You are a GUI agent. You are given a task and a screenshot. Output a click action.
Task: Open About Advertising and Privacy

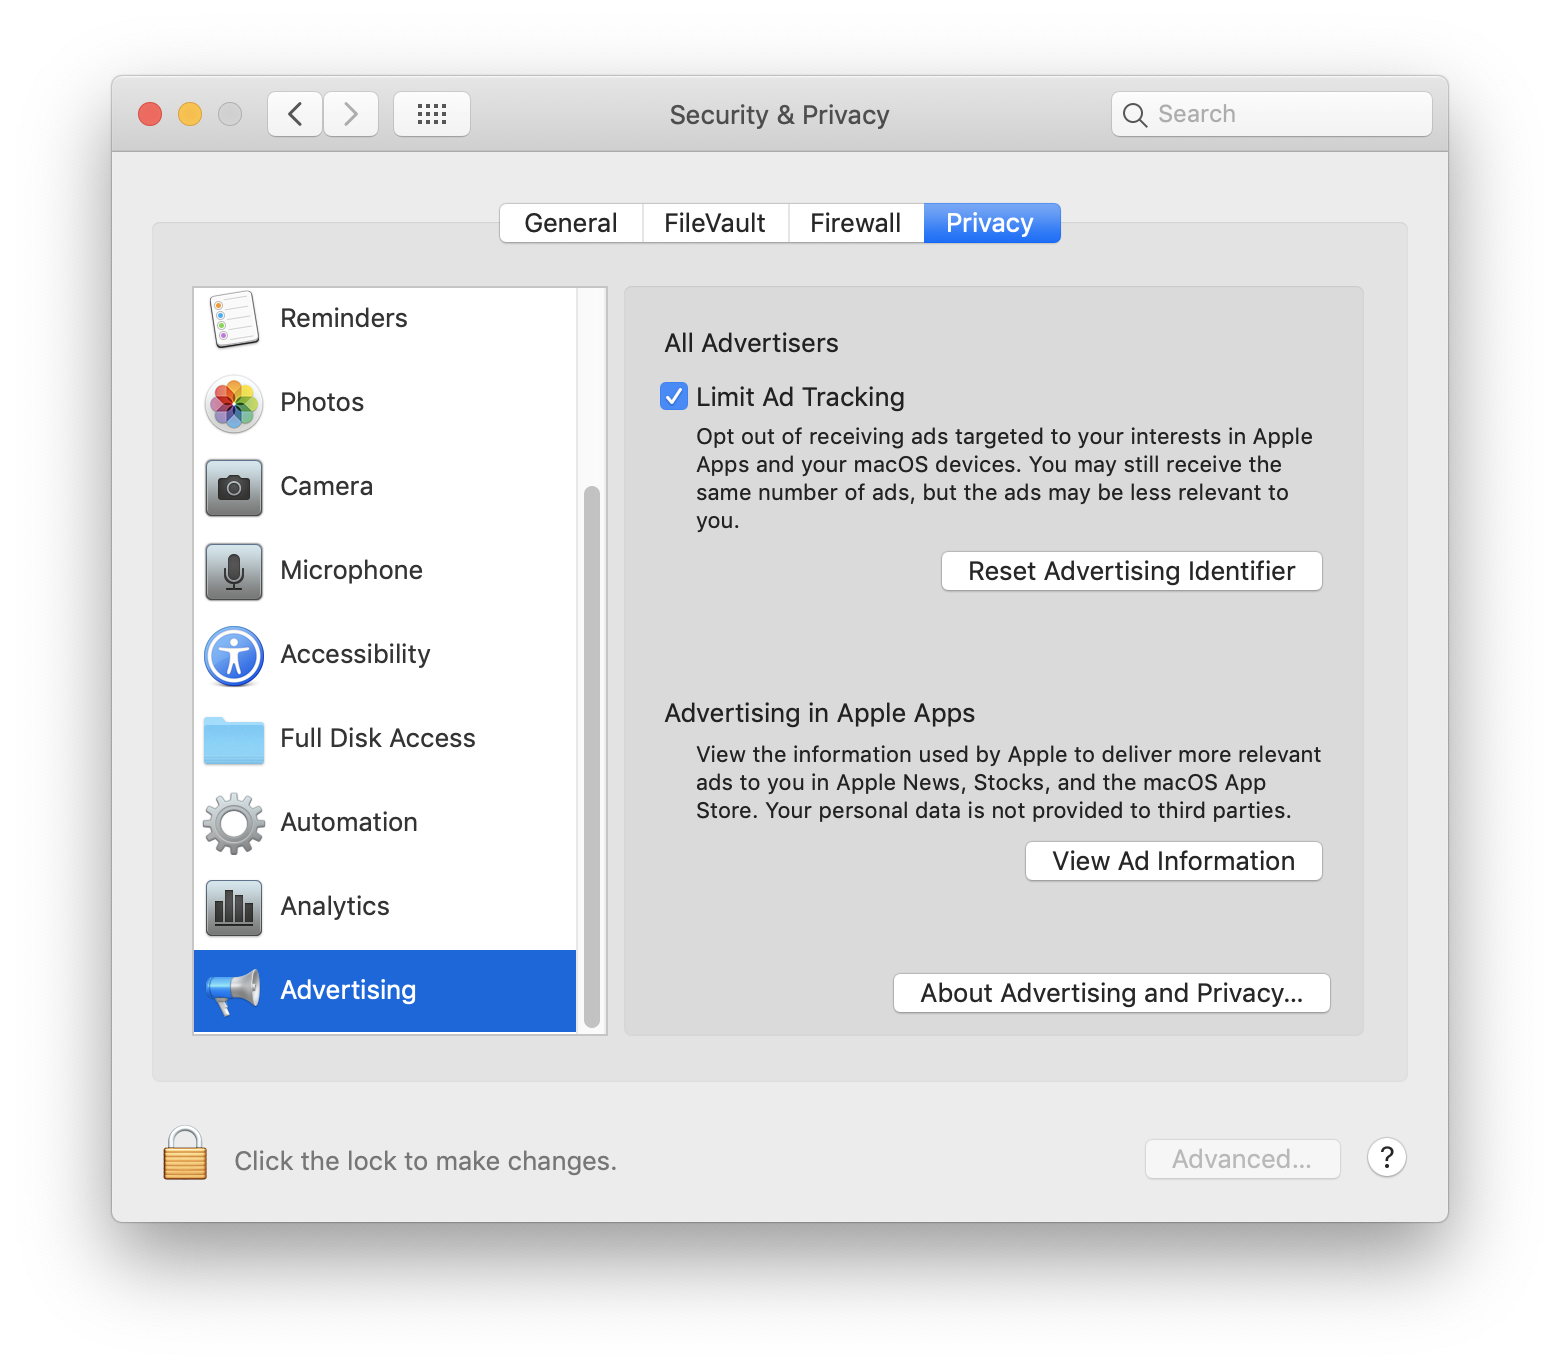tap(1112, 993)
